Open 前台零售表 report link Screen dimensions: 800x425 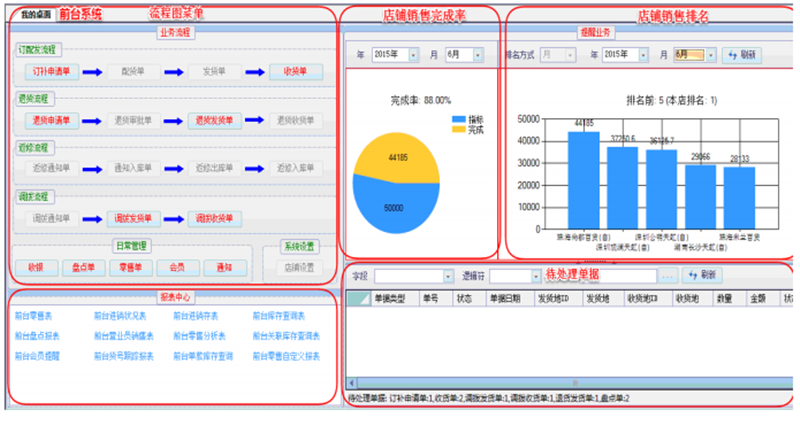point(35,316)
